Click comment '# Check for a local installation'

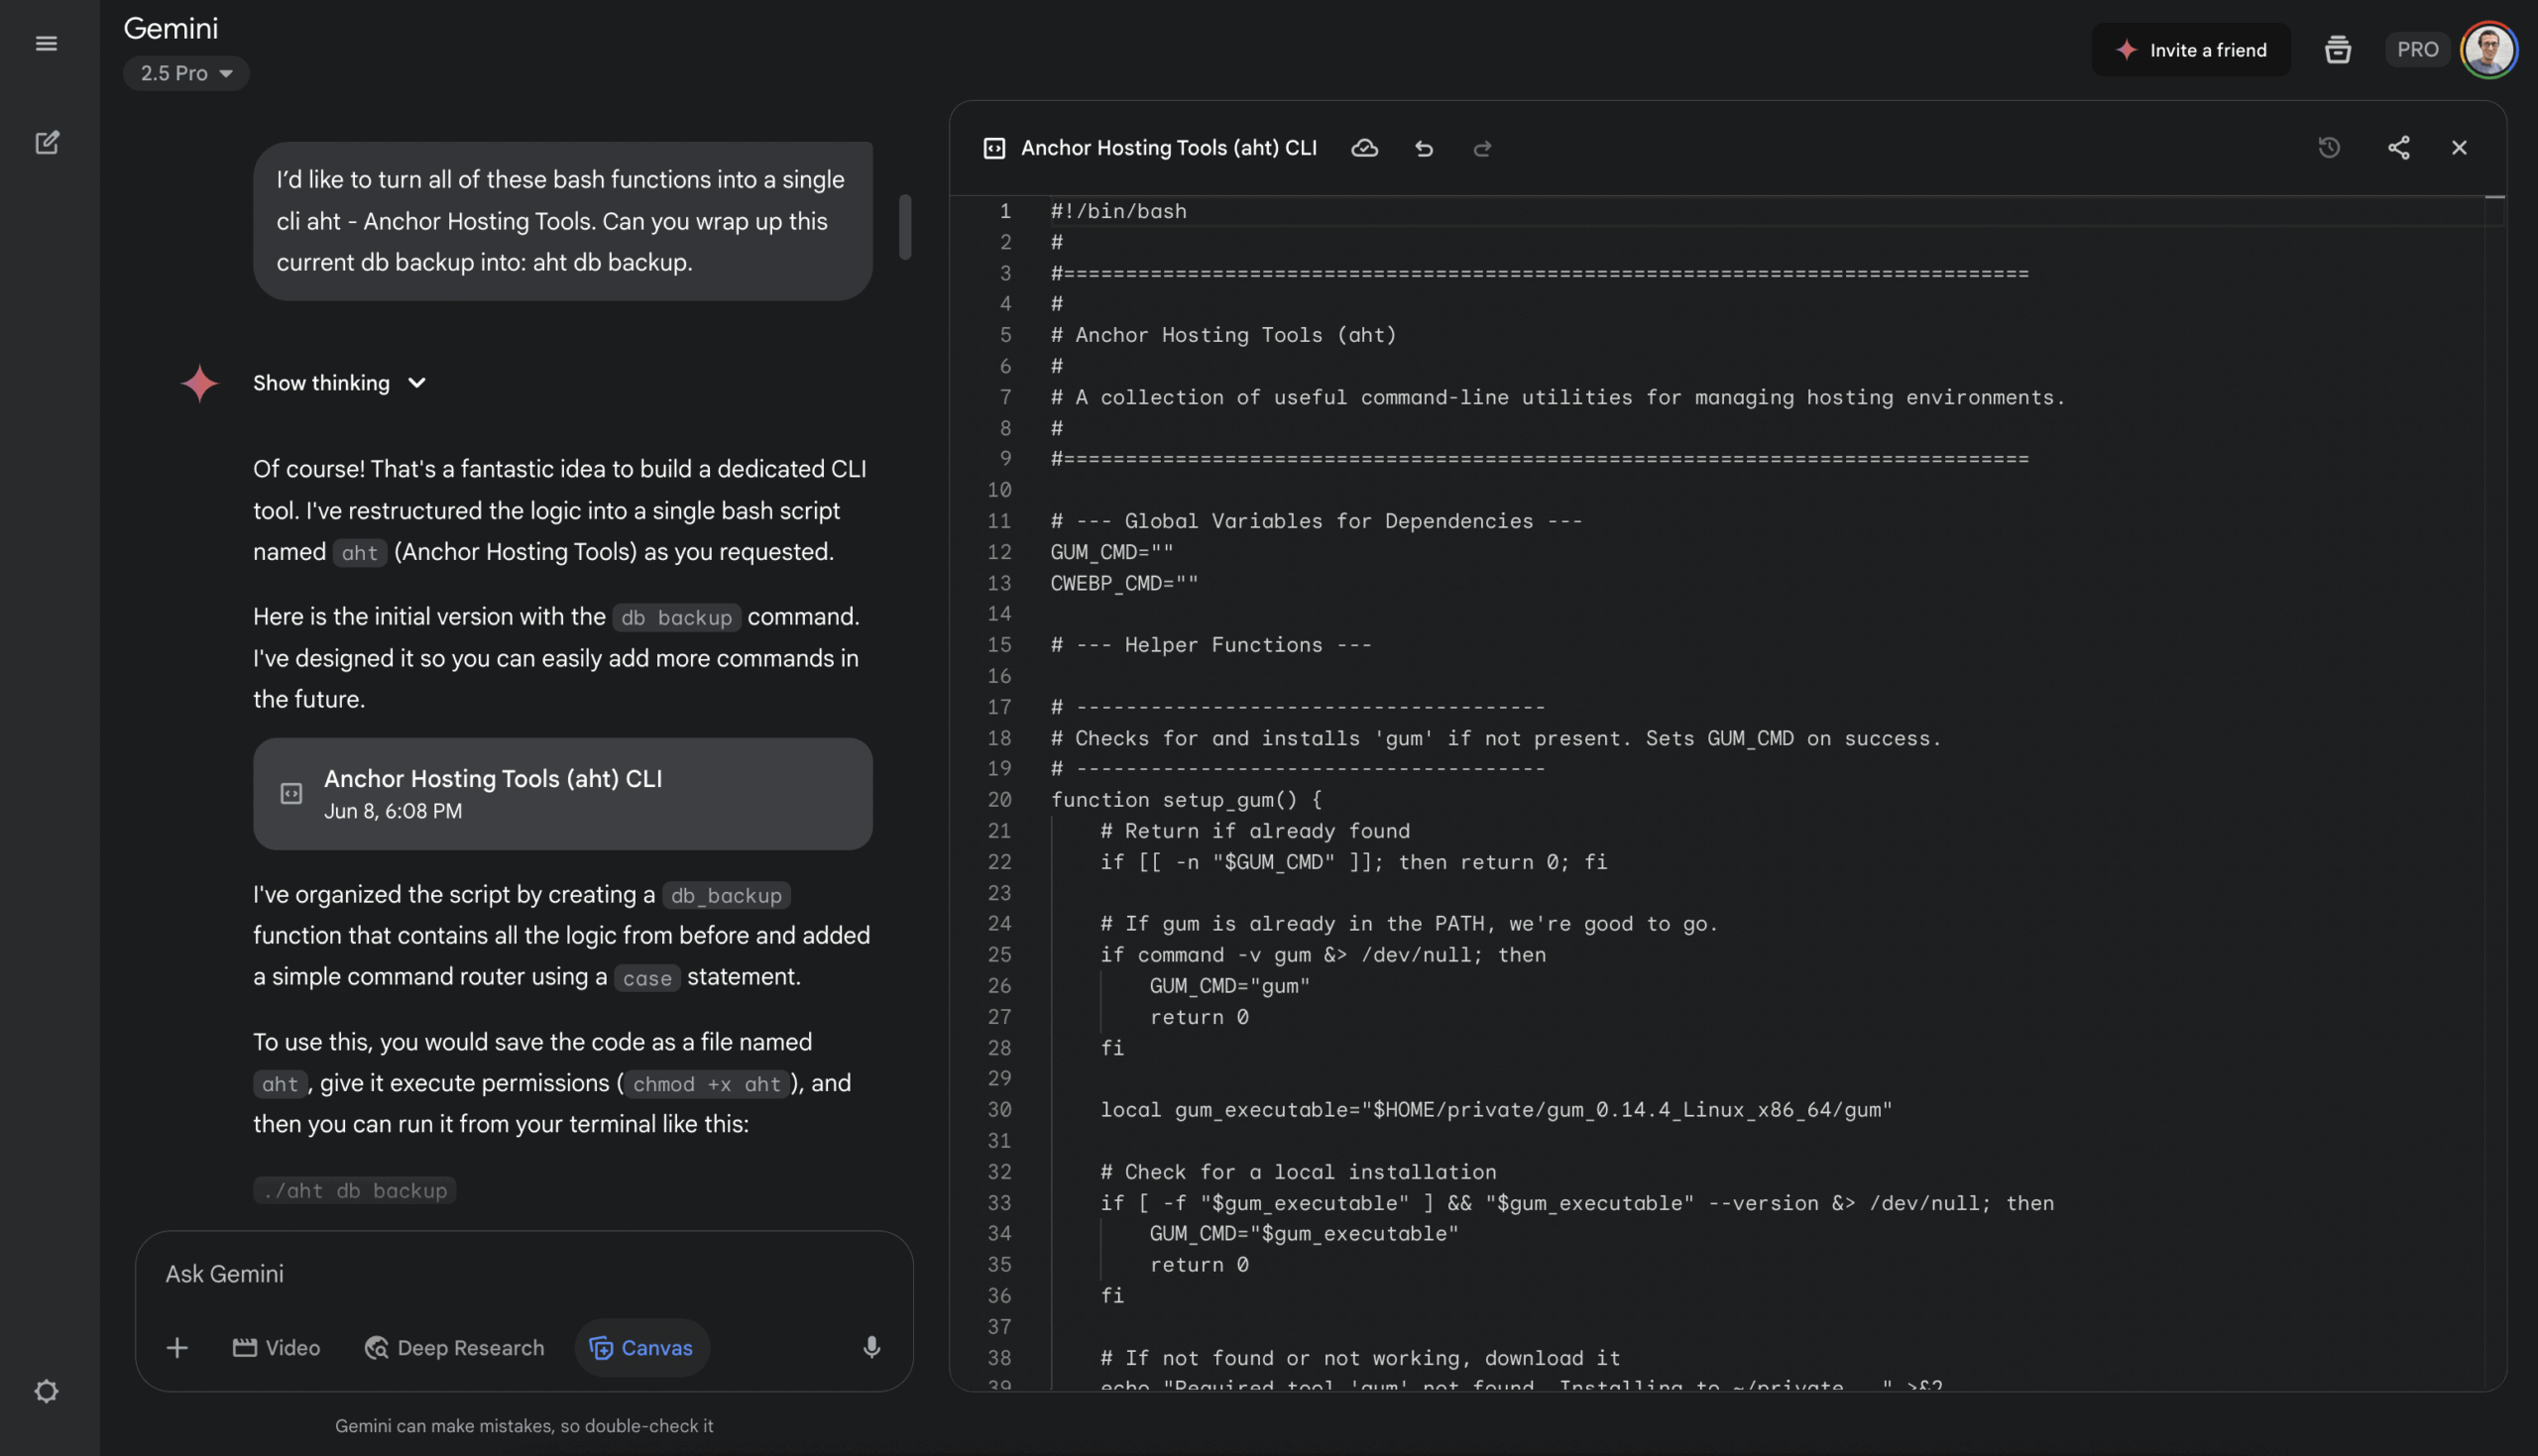[1298, 1172]
